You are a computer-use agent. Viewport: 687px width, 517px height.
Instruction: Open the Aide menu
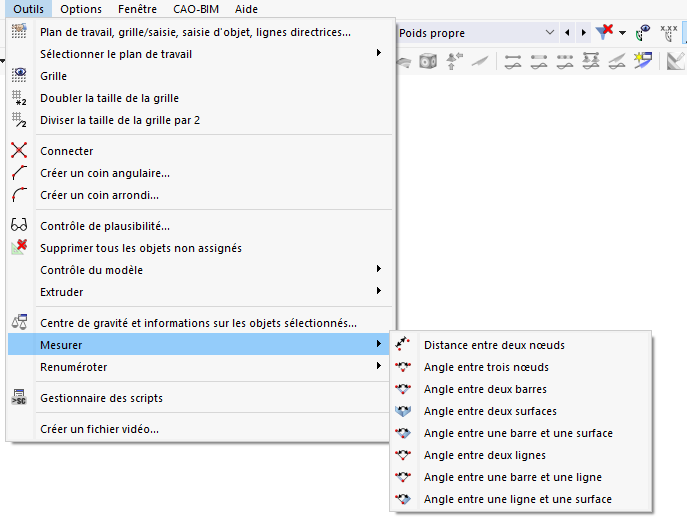coord(246,9)
